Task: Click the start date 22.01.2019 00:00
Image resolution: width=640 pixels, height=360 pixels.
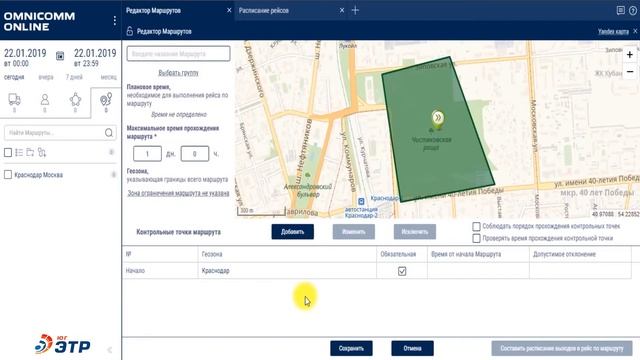Action: 25,58
